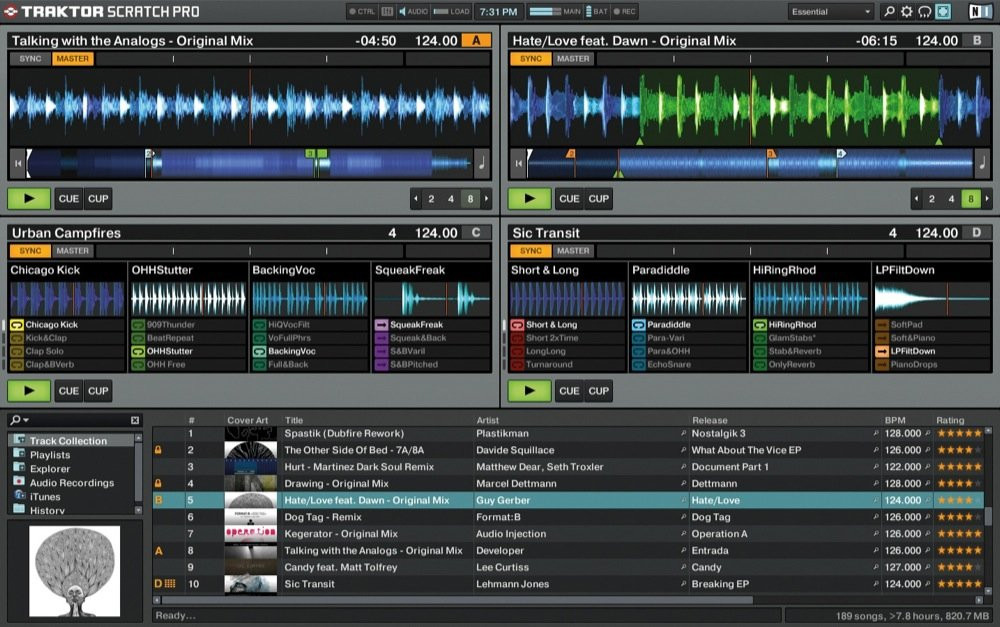The height and width of the screenshot is (627, 1000).
Task: Open the Essential layout dropdown
Action: coord(828,11)
